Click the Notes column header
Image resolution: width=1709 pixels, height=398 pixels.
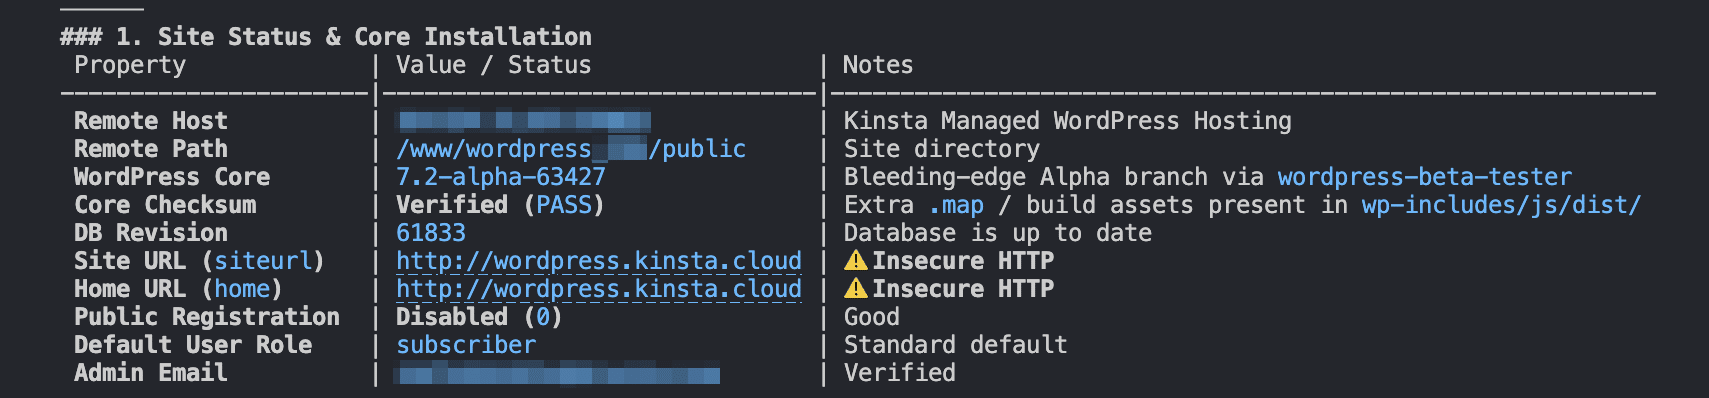(878, 65)
